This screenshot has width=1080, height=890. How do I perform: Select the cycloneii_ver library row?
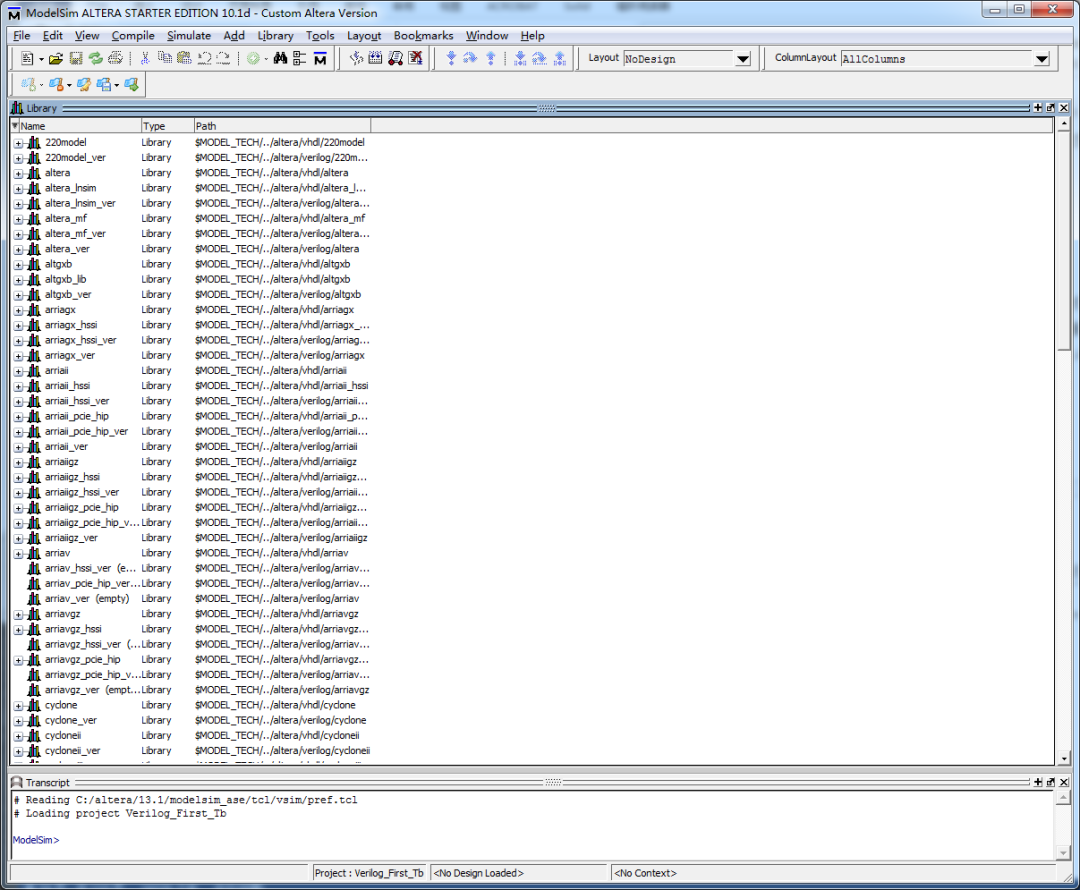(x=191, y=751)
